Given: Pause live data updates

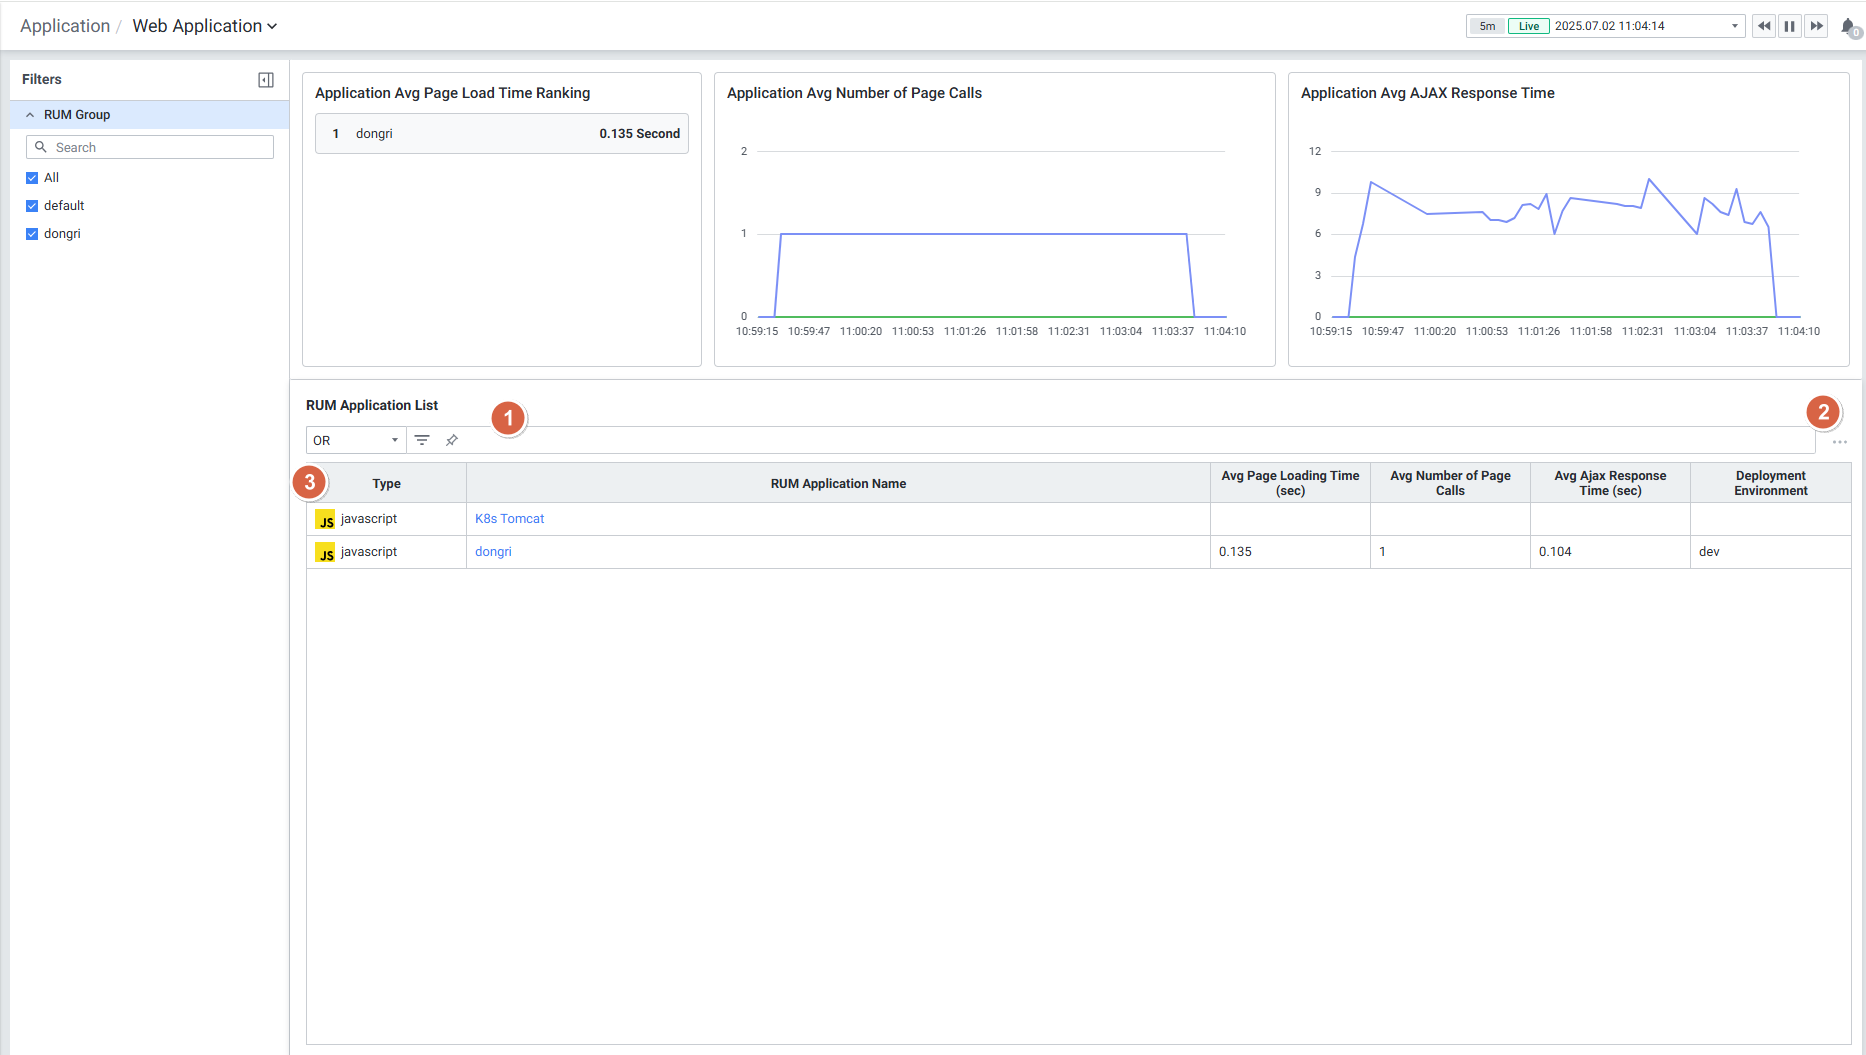Looking at the screenshot, I should (1789, 26).
